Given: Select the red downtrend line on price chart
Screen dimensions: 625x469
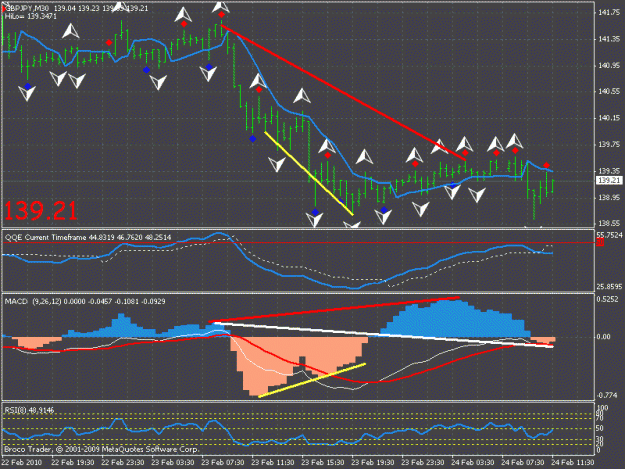Looking at the screenshot, I should 343,93.
